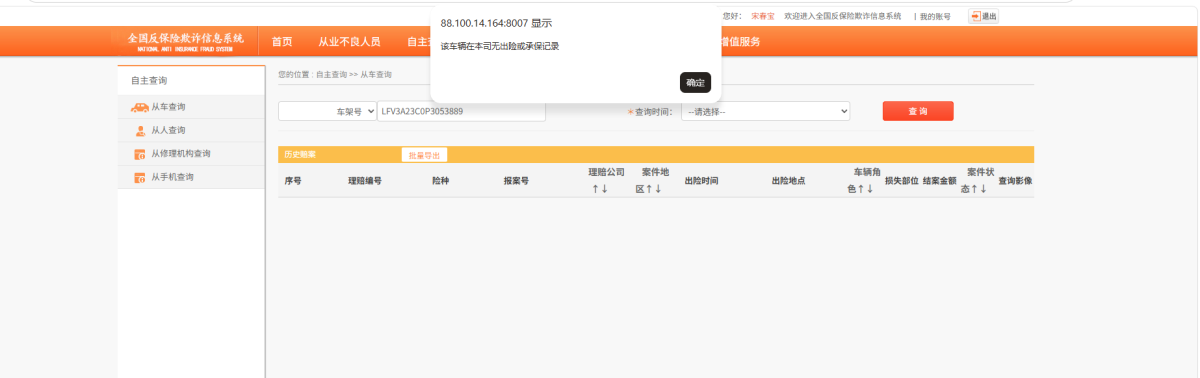Go to 首页 in navigation bar
This screenshot has width=1200, height=378.
coord(282,41)
